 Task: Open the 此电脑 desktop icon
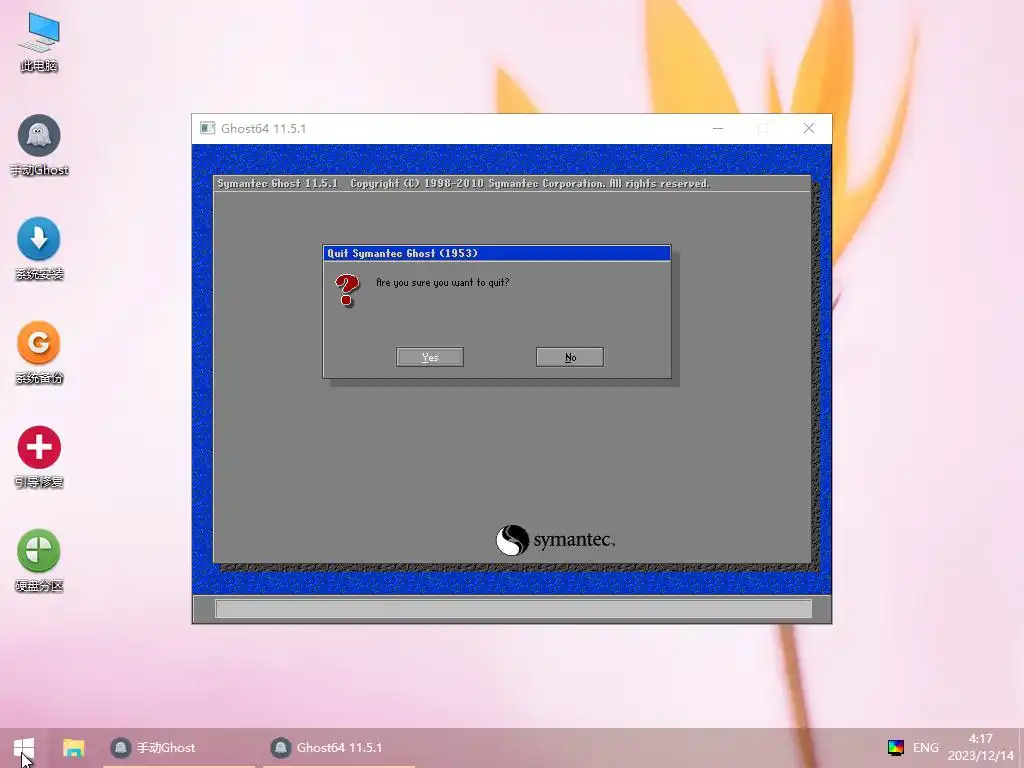39,42
